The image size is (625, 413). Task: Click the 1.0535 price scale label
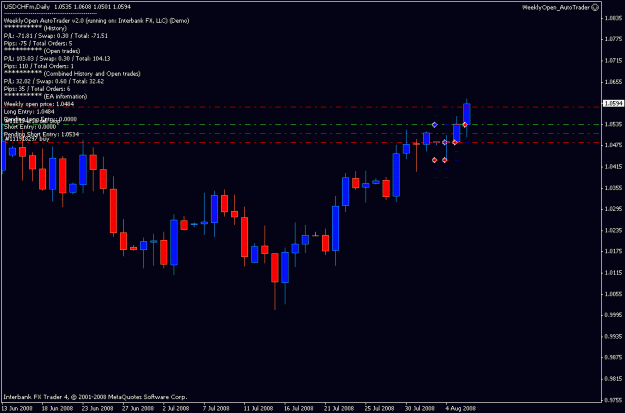tap(613, 125)
